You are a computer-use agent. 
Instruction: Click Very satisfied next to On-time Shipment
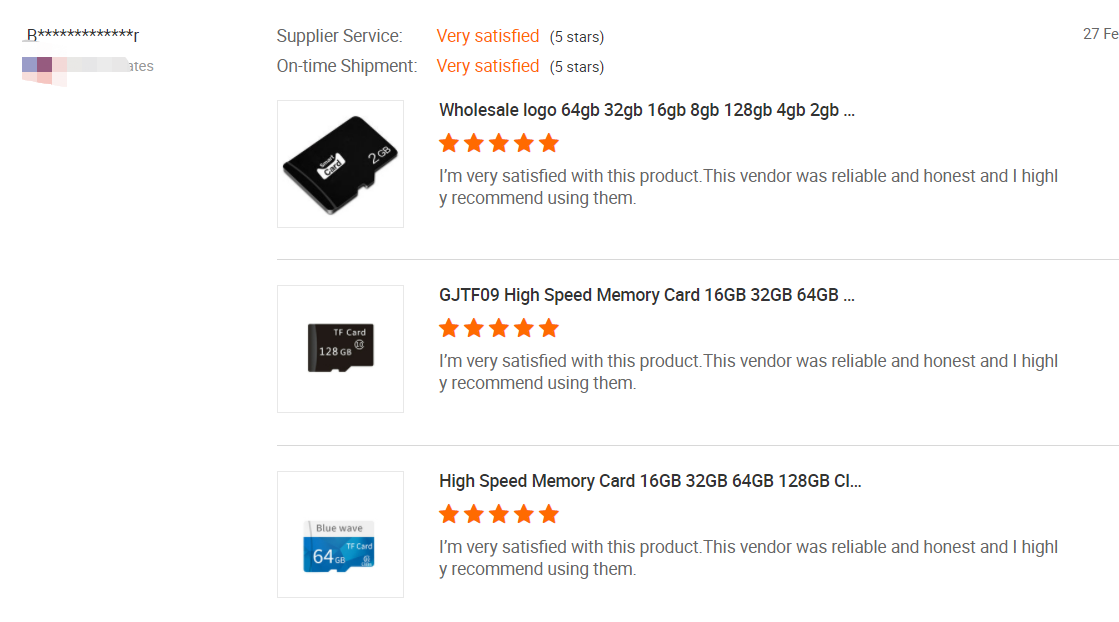point(488,66)
